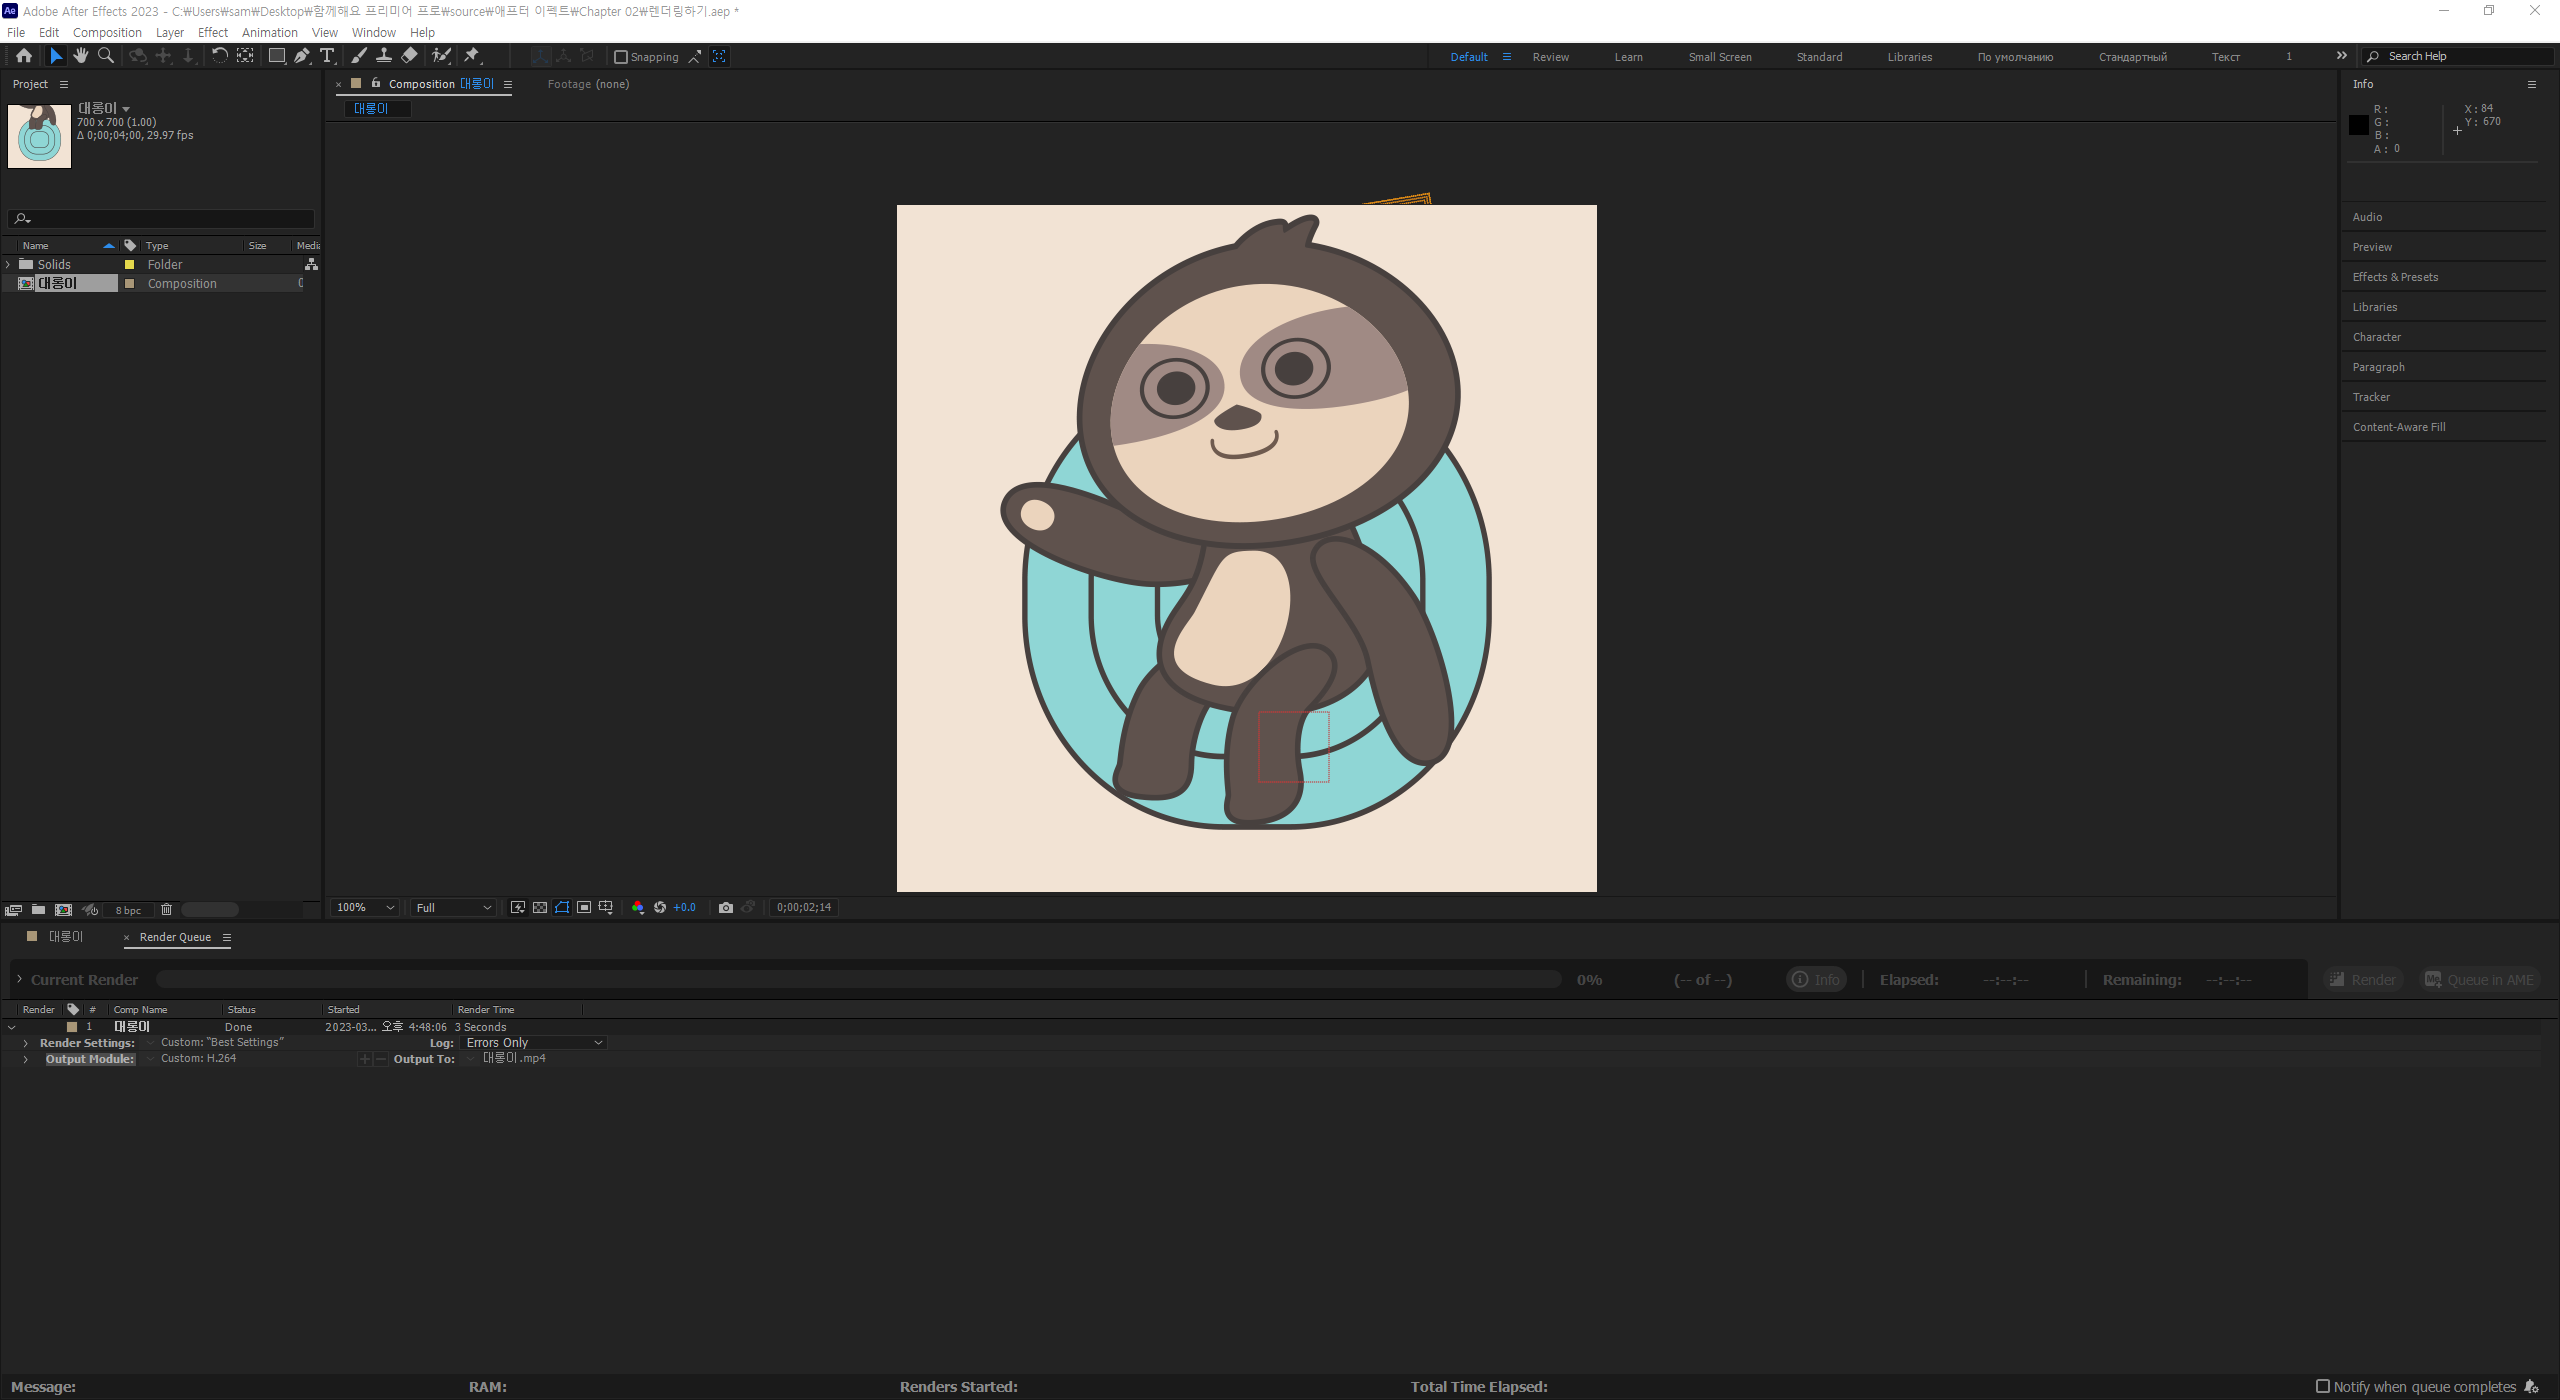2560x1400 pixels.
Task: Expand the Solids folder
Action: 9,265
